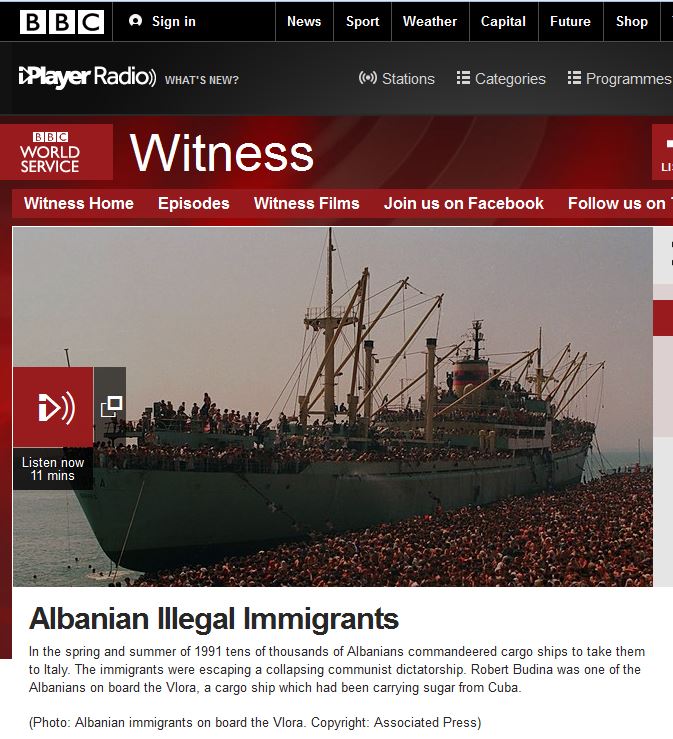Open the iPlayer Radio logo
Viewport: 673px width, 739px height.
coord(87,77)
